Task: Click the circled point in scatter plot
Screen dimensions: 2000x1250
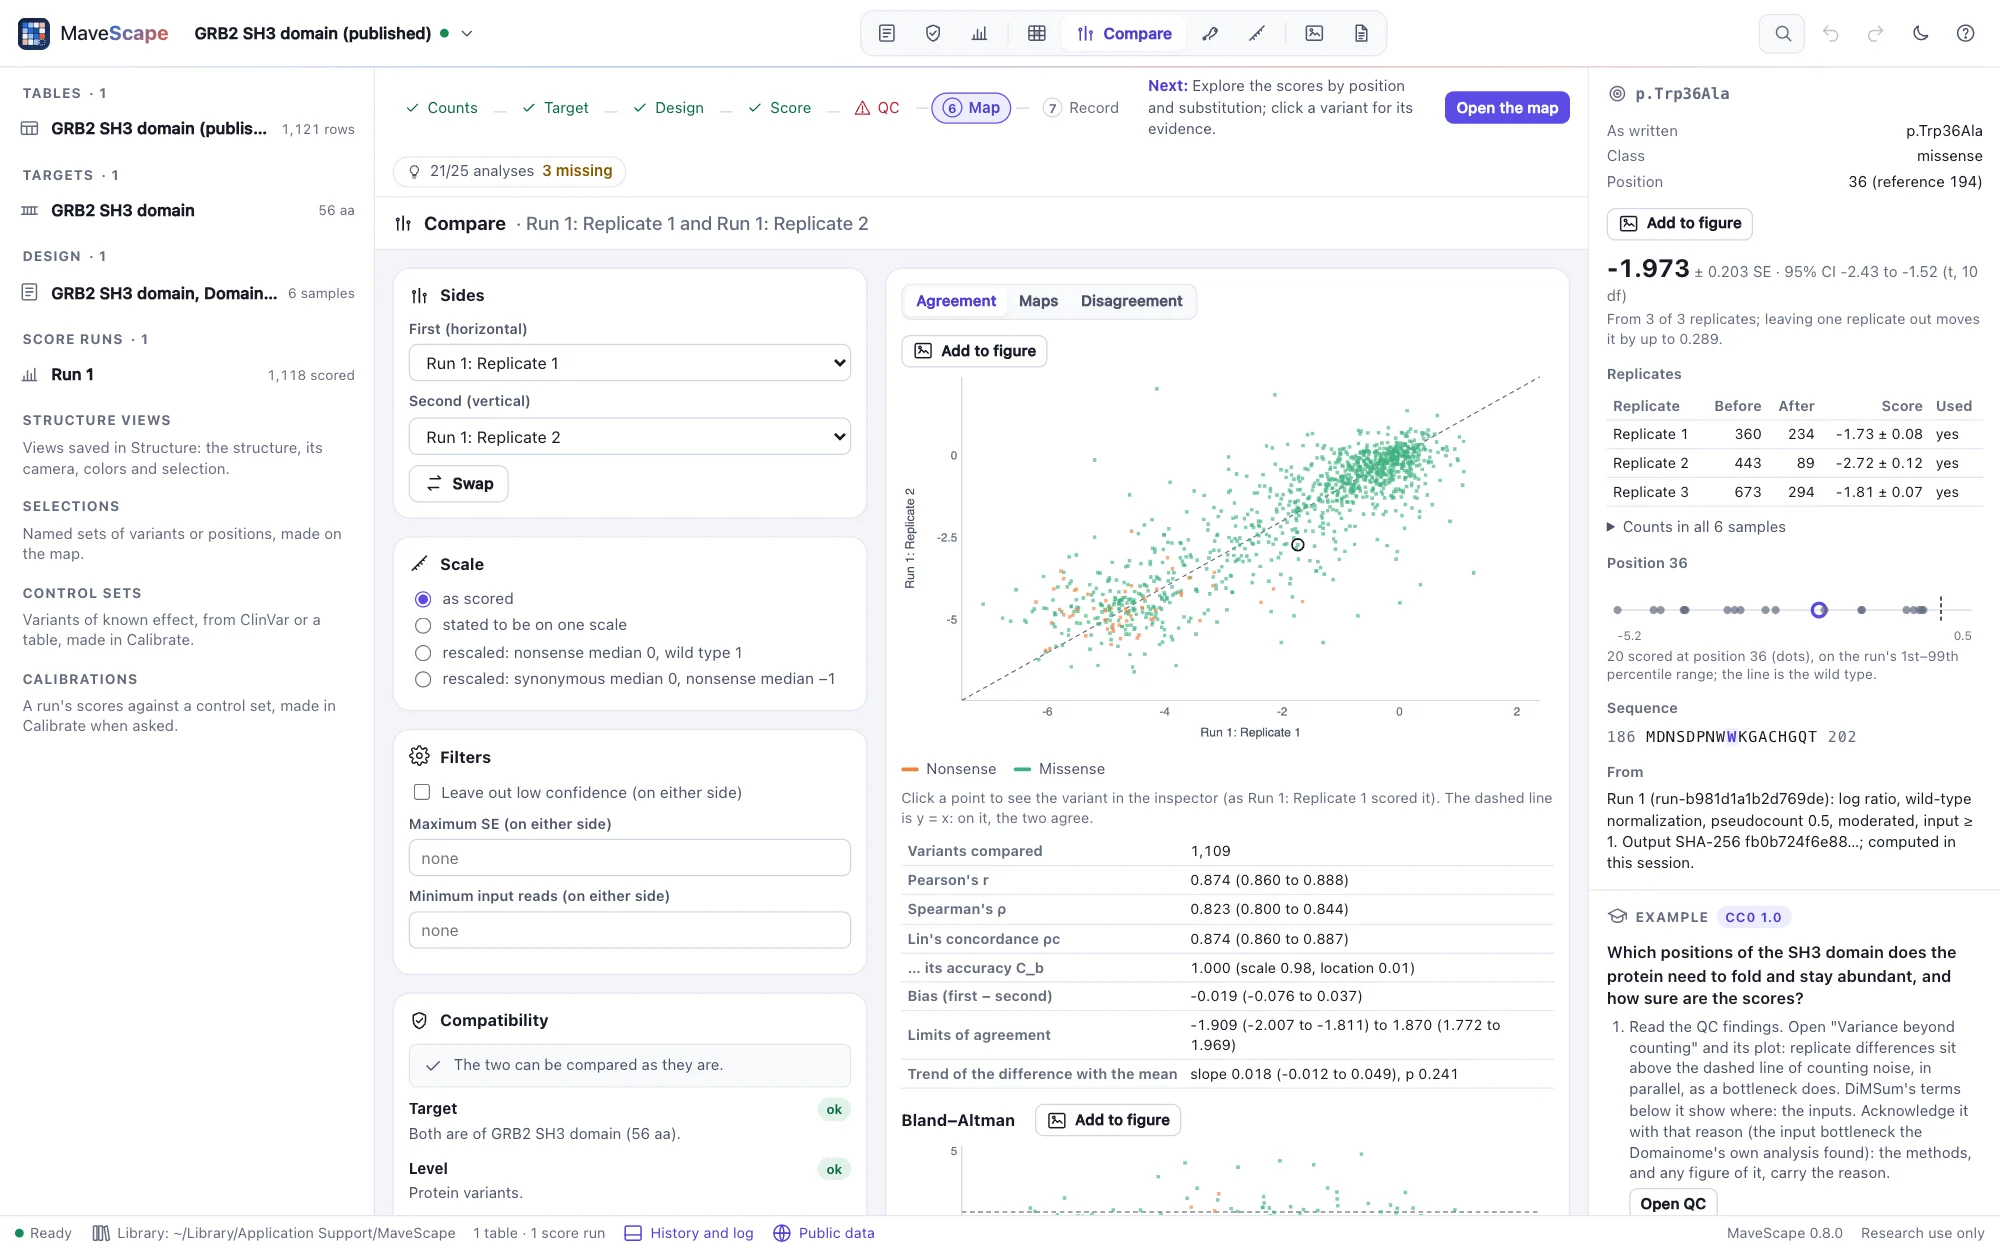Action: pos(1297,545)
